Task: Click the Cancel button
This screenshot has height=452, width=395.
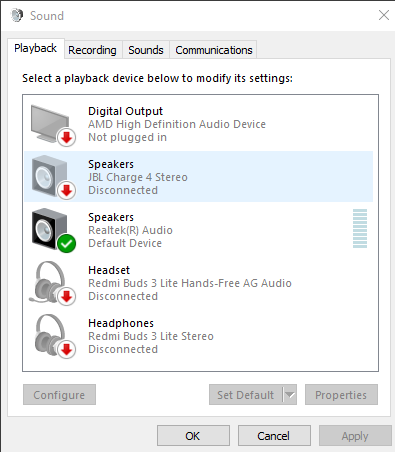Action: tap(274, 436)
